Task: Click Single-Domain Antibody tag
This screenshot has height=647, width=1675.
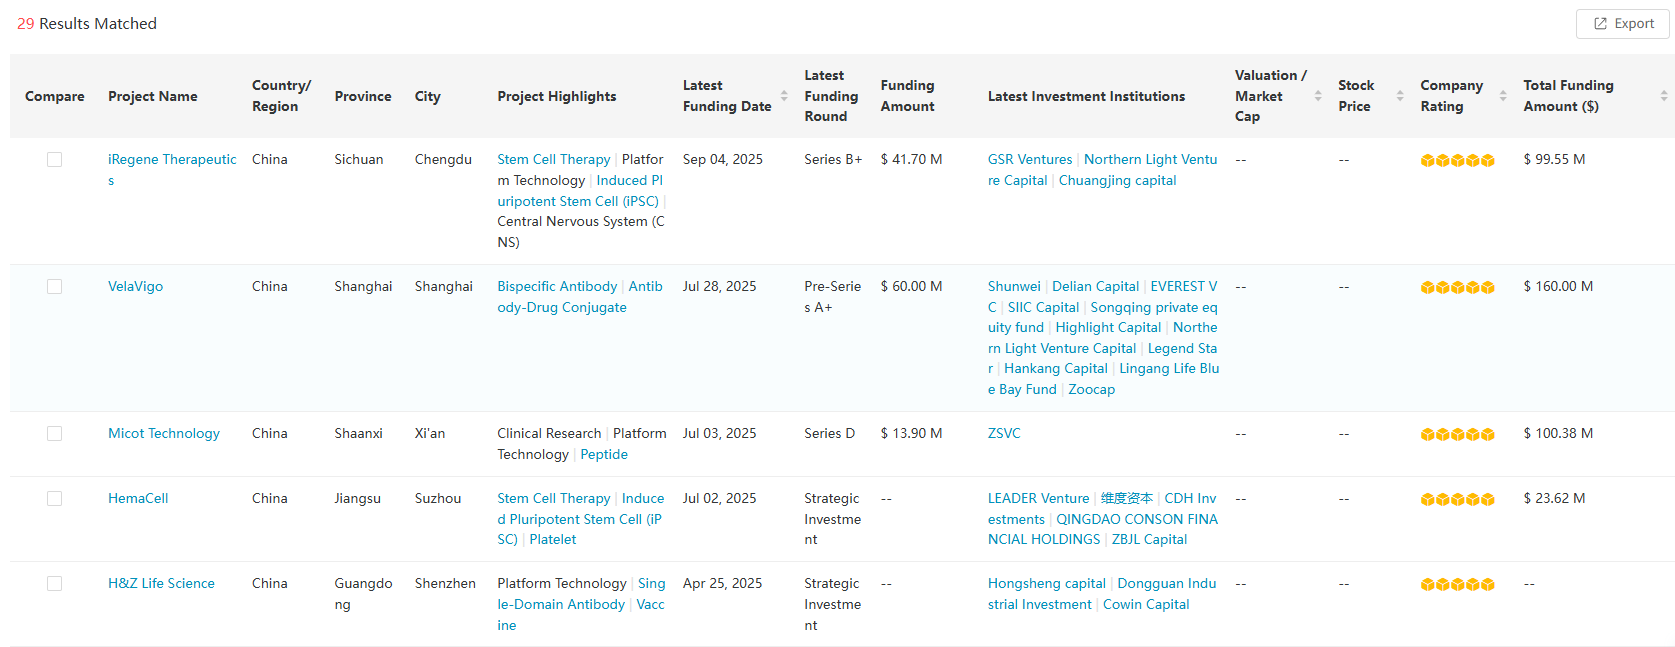Action: pyautogui.click(x=581, y=594)
